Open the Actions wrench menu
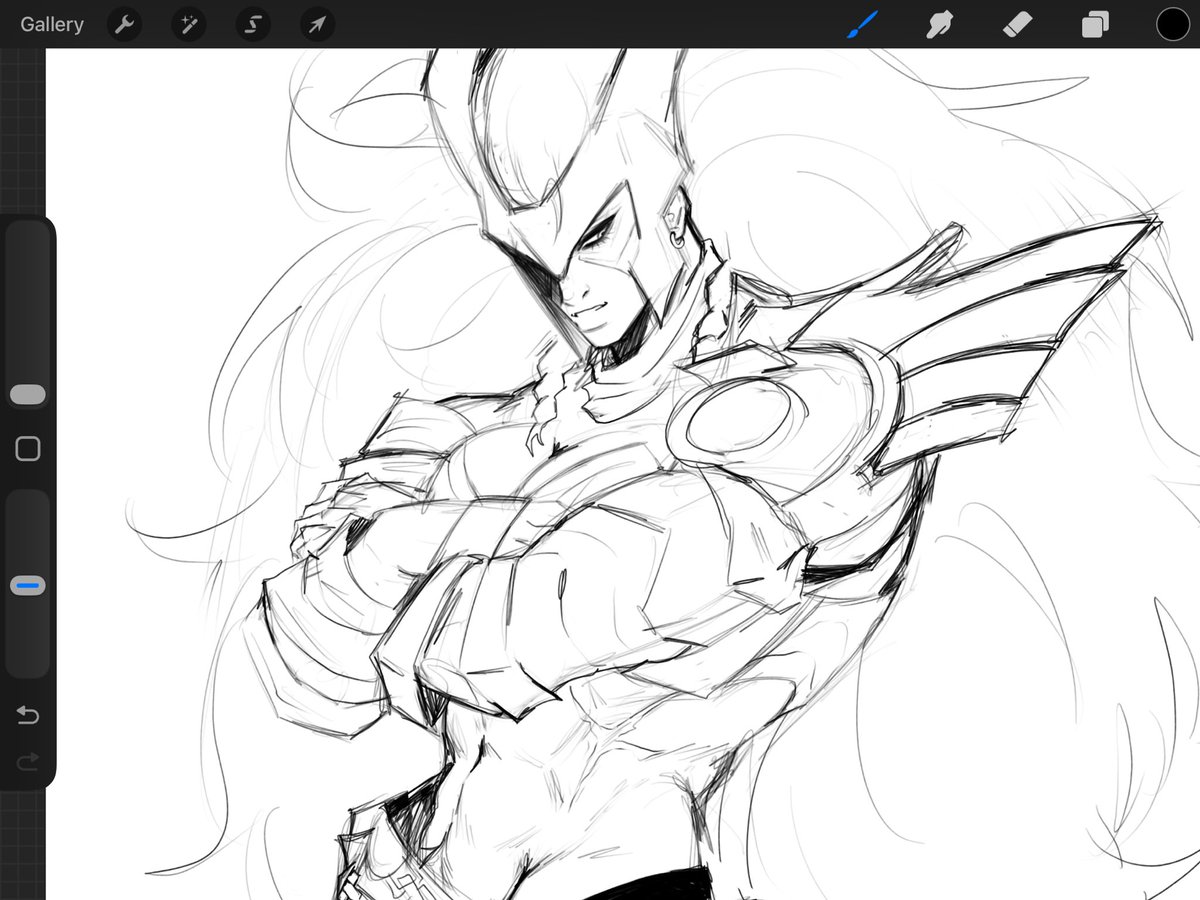The height and width of the screenshot is (900, 1200). click(124, 24)
